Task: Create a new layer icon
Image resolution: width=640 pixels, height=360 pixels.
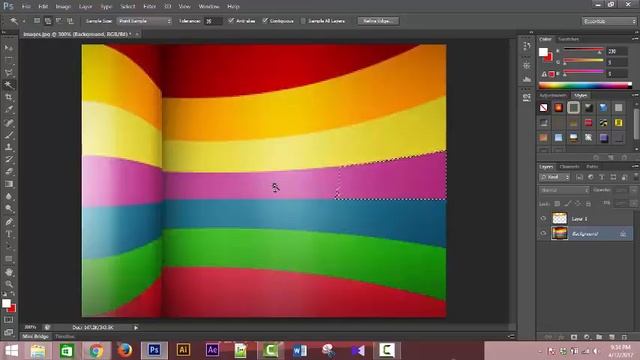Action: [611, 337]
